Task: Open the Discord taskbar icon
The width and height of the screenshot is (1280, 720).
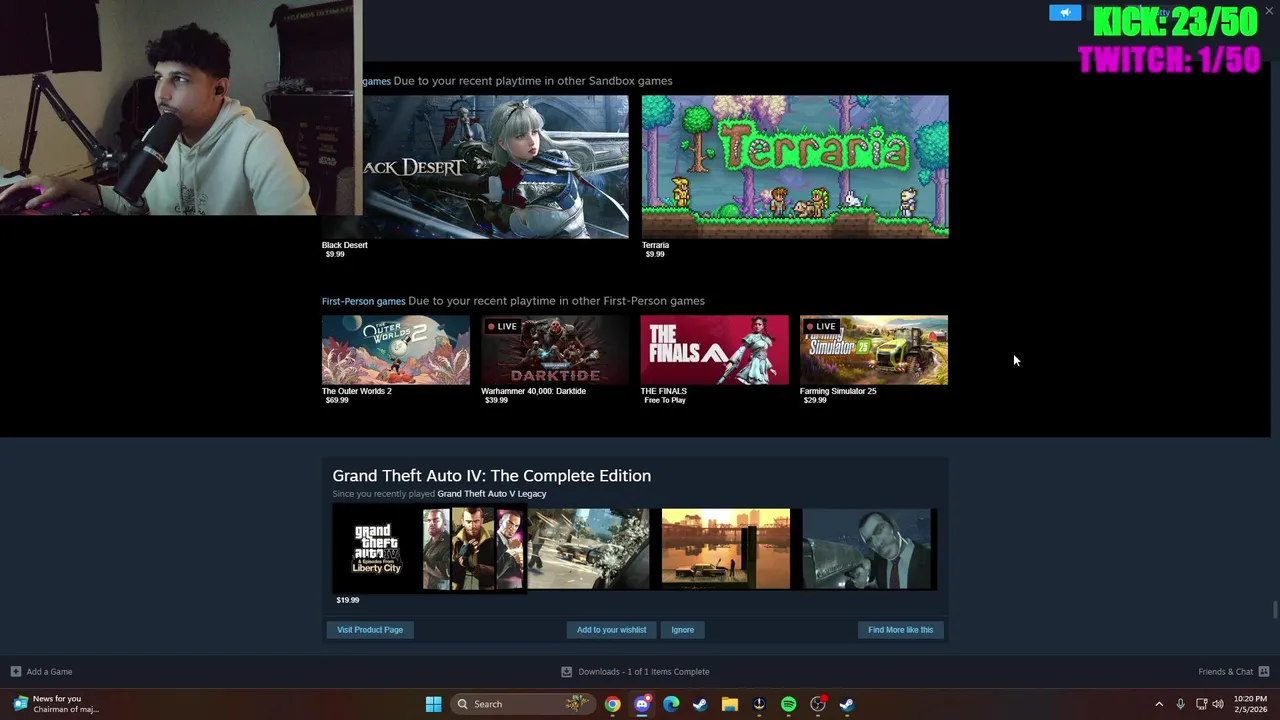Action: 642,704
